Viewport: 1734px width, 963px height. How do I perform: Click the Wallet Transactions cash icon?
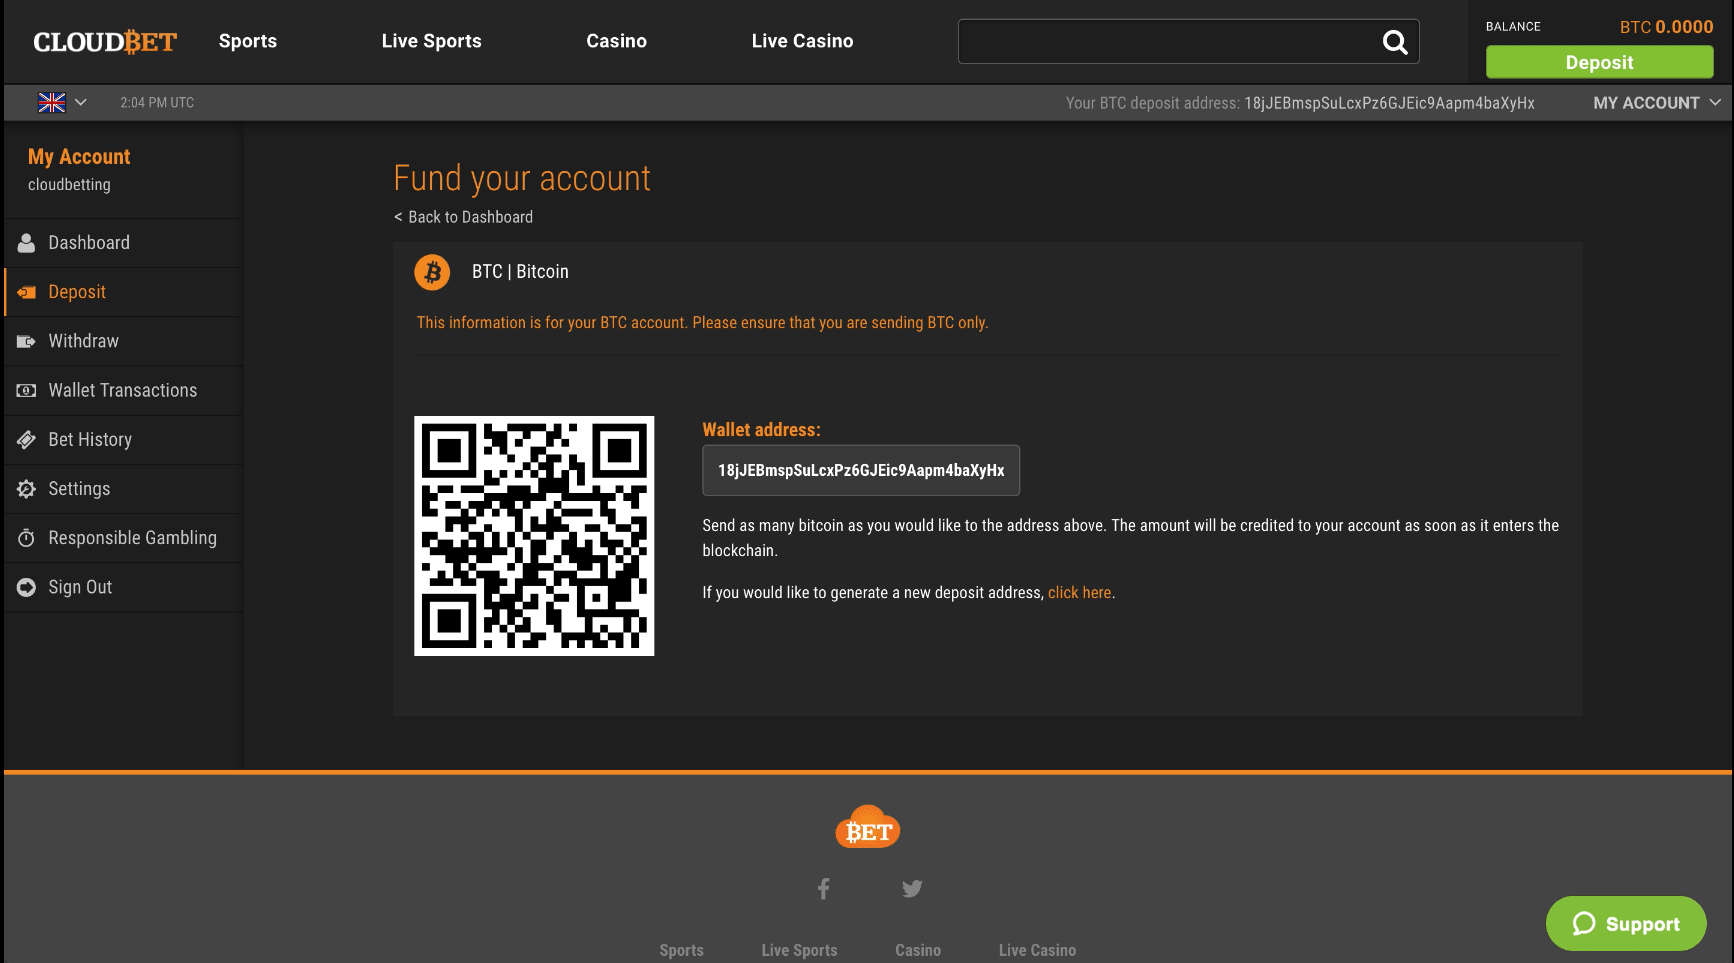click(x=27, y=390)
